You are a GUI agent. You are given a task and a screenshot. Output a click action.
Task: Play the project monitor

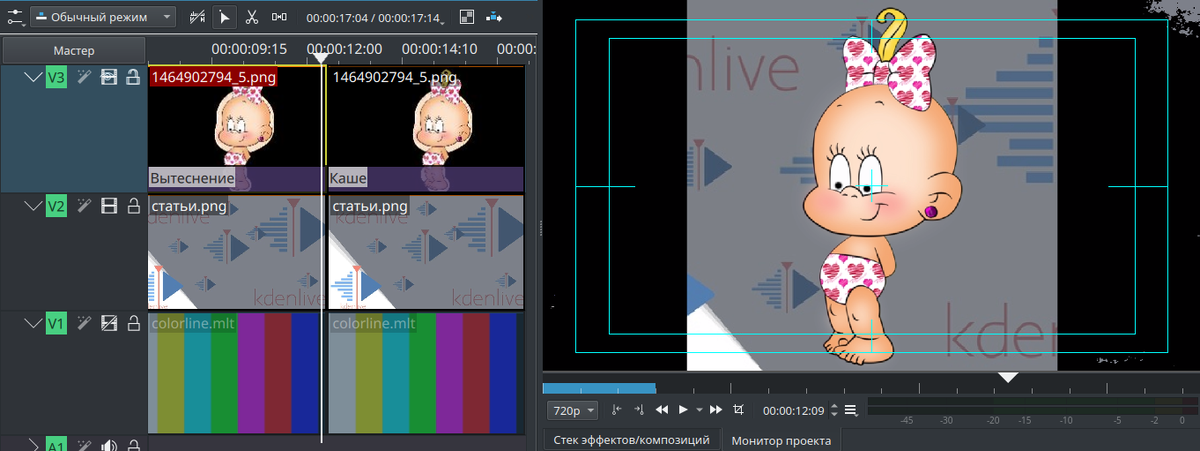tap(684, 410)
